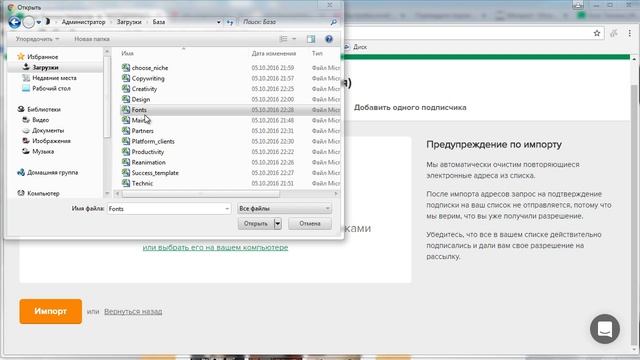Select the Fonts file row
640x360 pixels.
230,110
